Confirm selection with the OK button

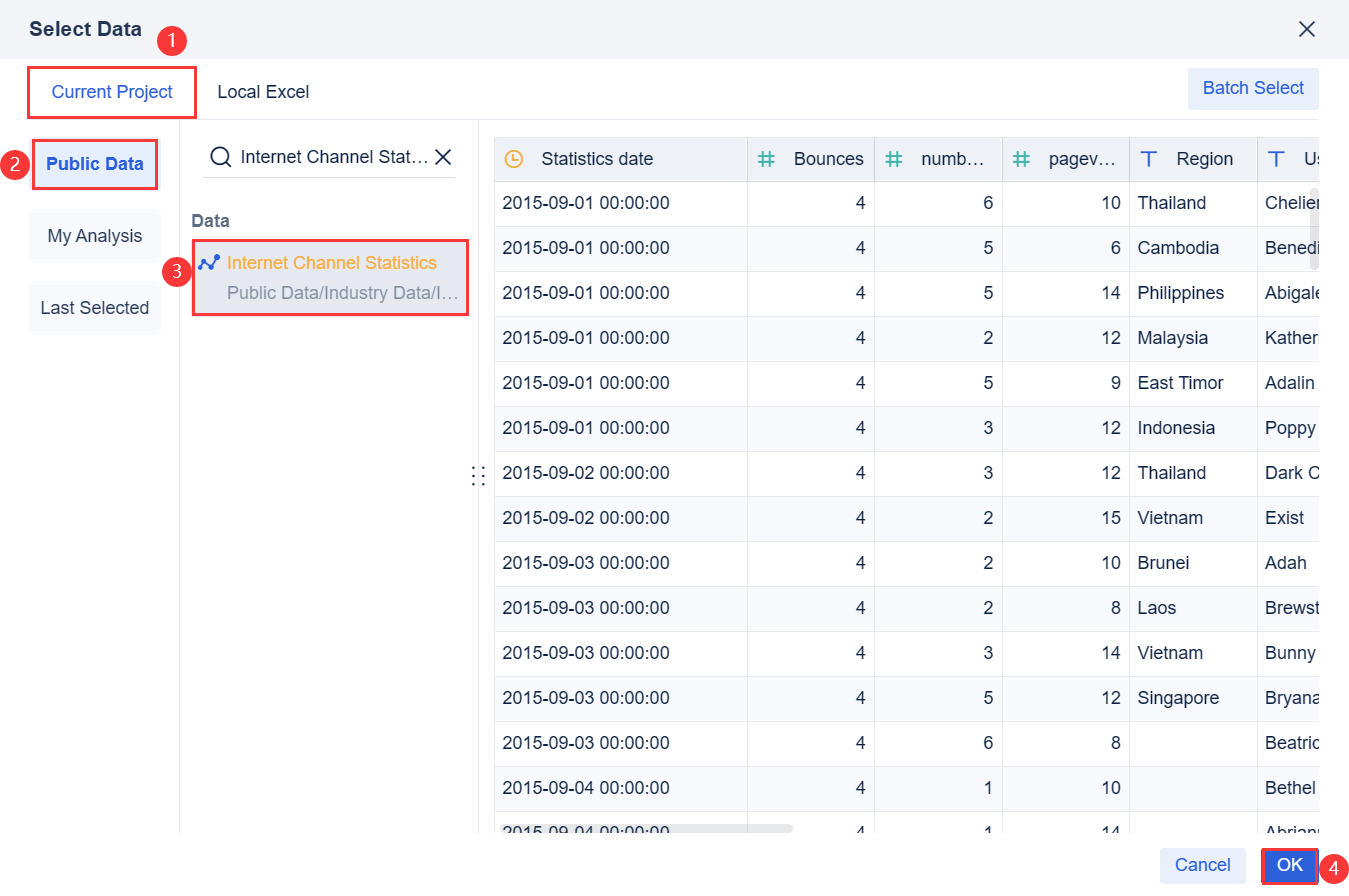click(x=1289, y=865)
